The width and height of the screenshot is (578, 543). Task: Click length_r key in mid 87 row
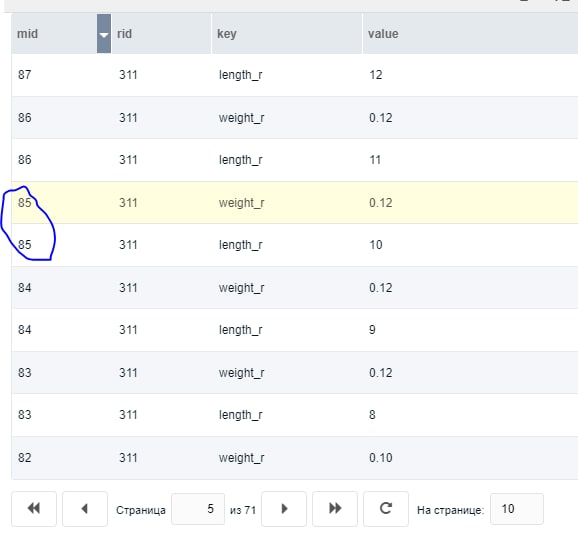tap(240, 75)
